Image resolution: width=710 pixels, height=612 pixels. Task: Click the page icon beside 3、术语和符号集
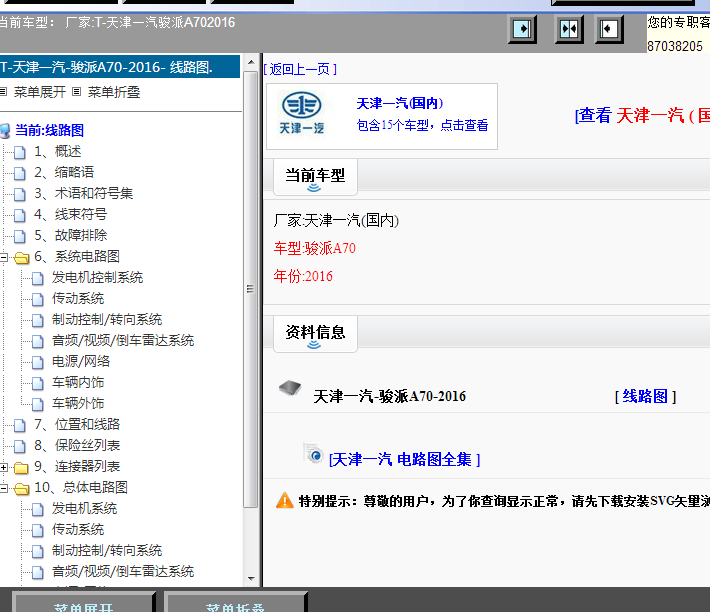click(x=19, y=194)
